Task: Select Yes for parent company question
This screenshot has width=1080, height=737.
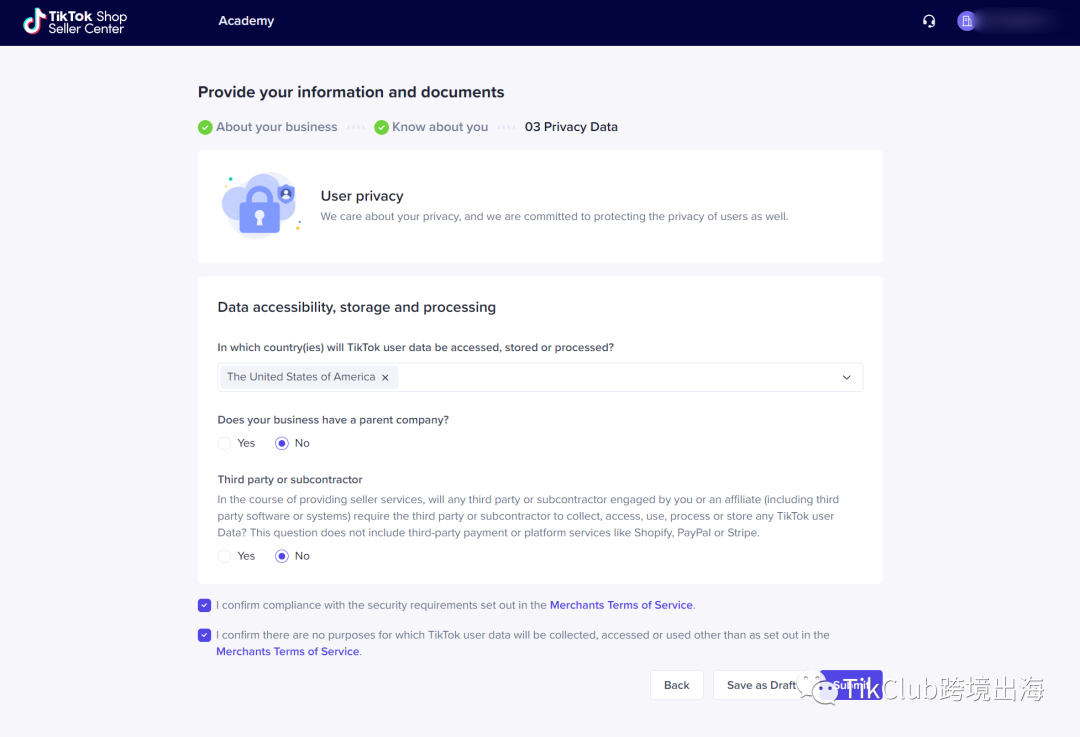Action: click(x=225, y=443)
